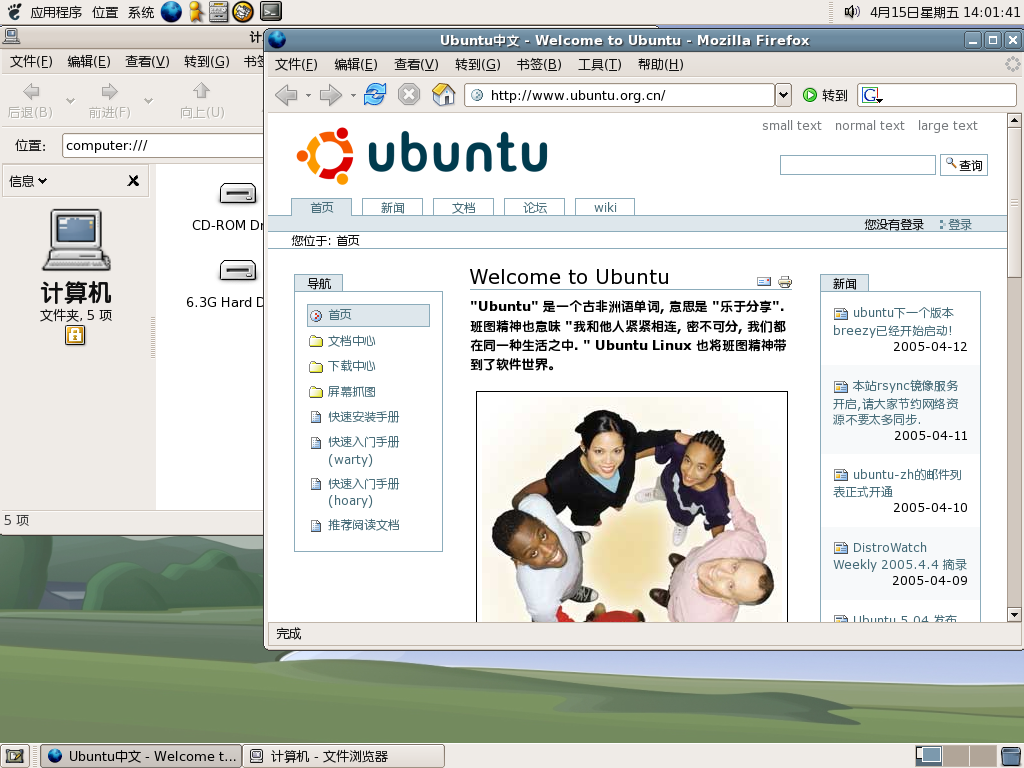Open the '应用程序' menu in top panel

[x=56, y=12]
